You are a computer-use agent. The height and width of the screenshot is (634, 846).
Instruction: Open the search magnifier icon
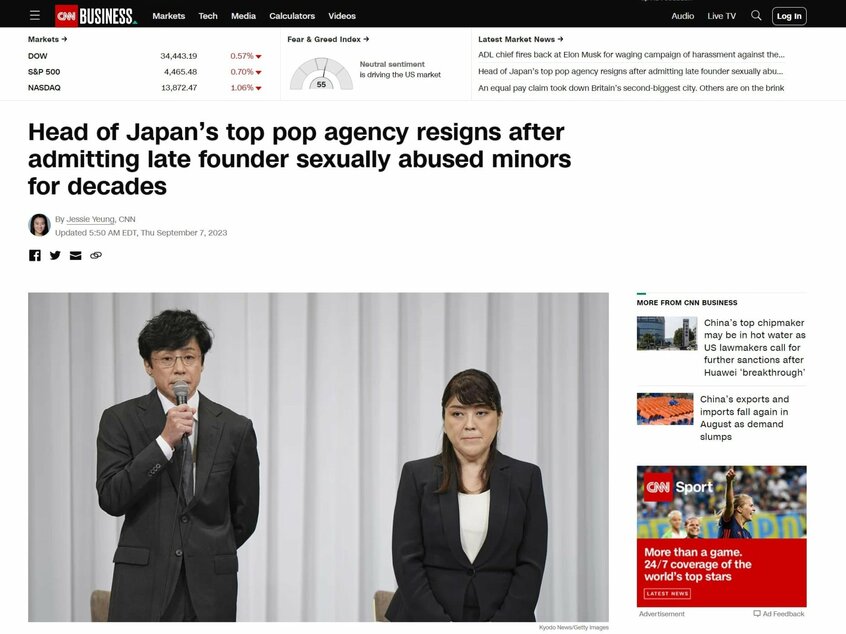pos(756,16)
